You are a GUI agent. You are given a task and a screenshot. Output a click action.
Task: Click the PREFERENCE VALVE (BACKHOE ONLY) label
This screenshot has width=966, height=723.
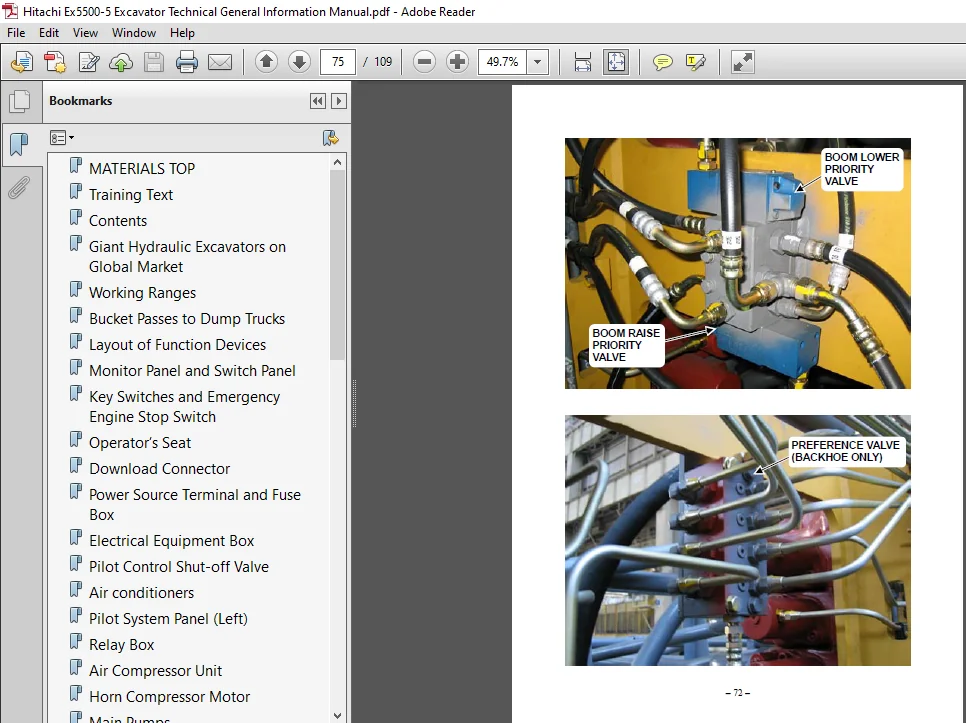845,451
